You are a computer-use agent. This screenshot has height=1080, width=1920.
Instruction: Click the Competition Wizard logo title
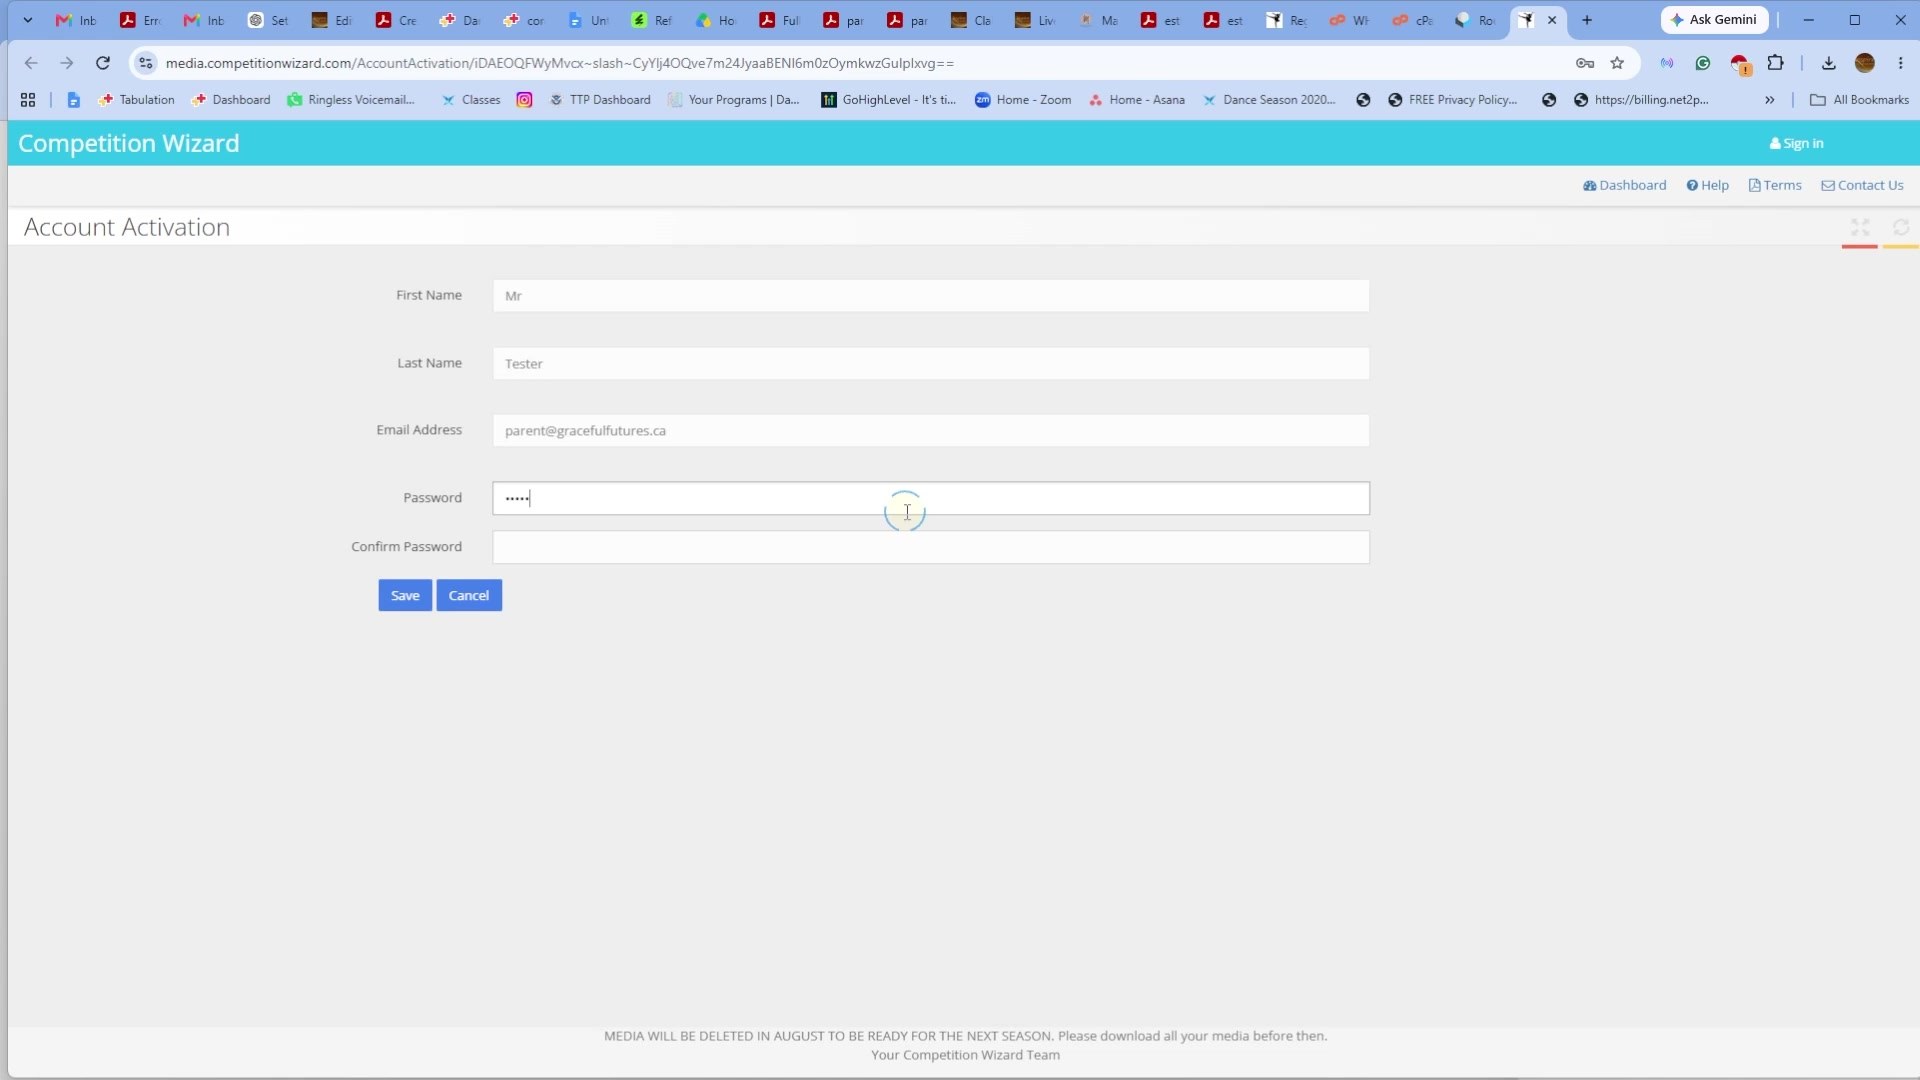[x=129, y=143]
